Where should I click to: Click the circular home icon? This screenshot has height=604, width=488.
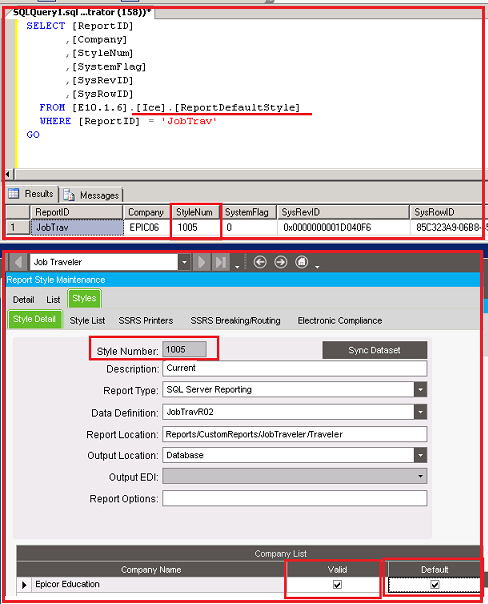click(302, 262)
